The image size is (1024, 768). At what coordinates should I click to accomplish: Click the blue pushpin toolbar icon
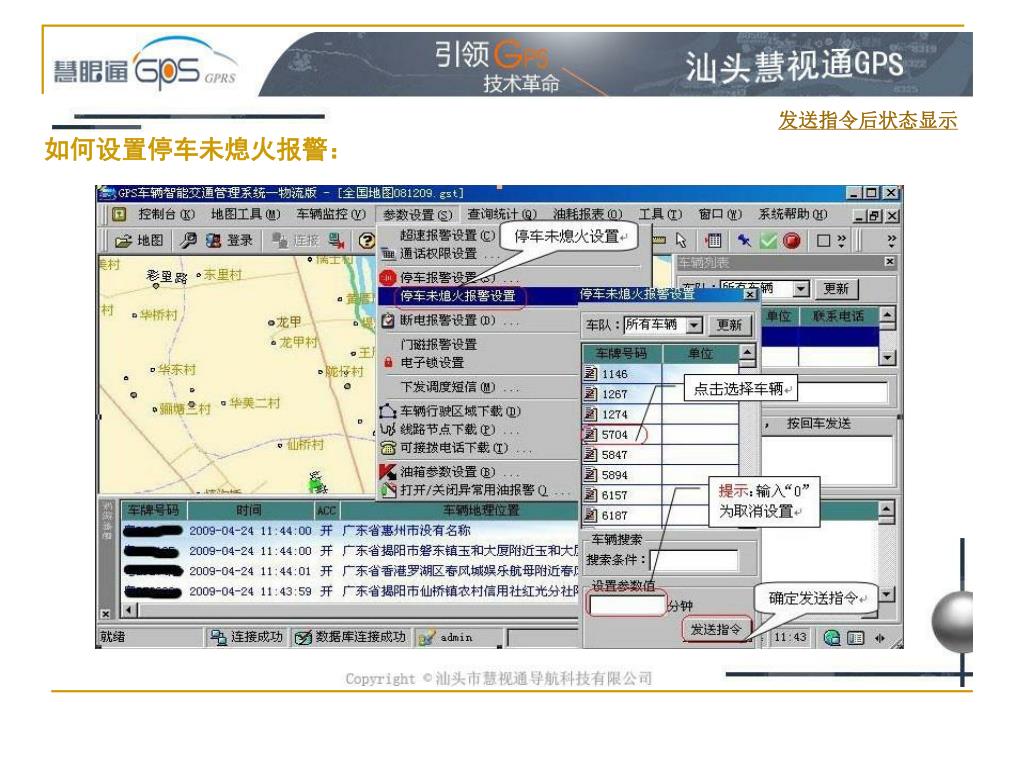744,241
